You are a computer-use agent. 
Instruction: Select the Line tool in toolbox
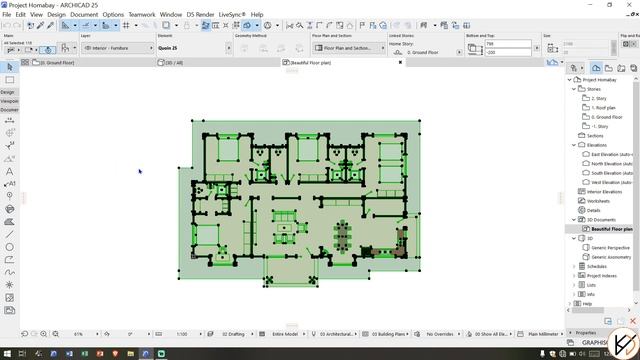[9, 234]
